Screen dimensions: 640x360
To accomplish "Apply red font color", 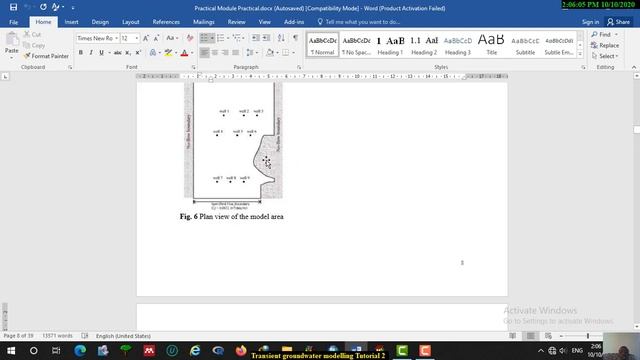I will coord(184,52).
